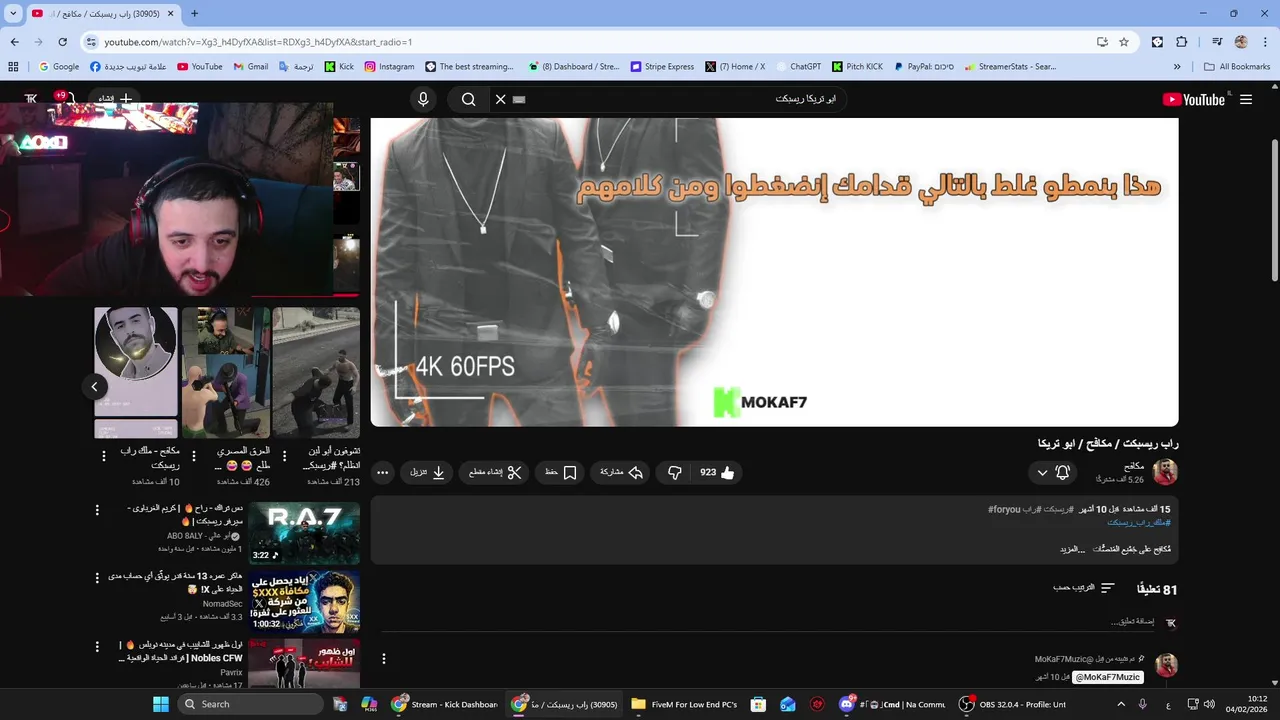Start voice search with microphone icon
1280x720 pixels.
pyautogui.click(x=423, y=99)
